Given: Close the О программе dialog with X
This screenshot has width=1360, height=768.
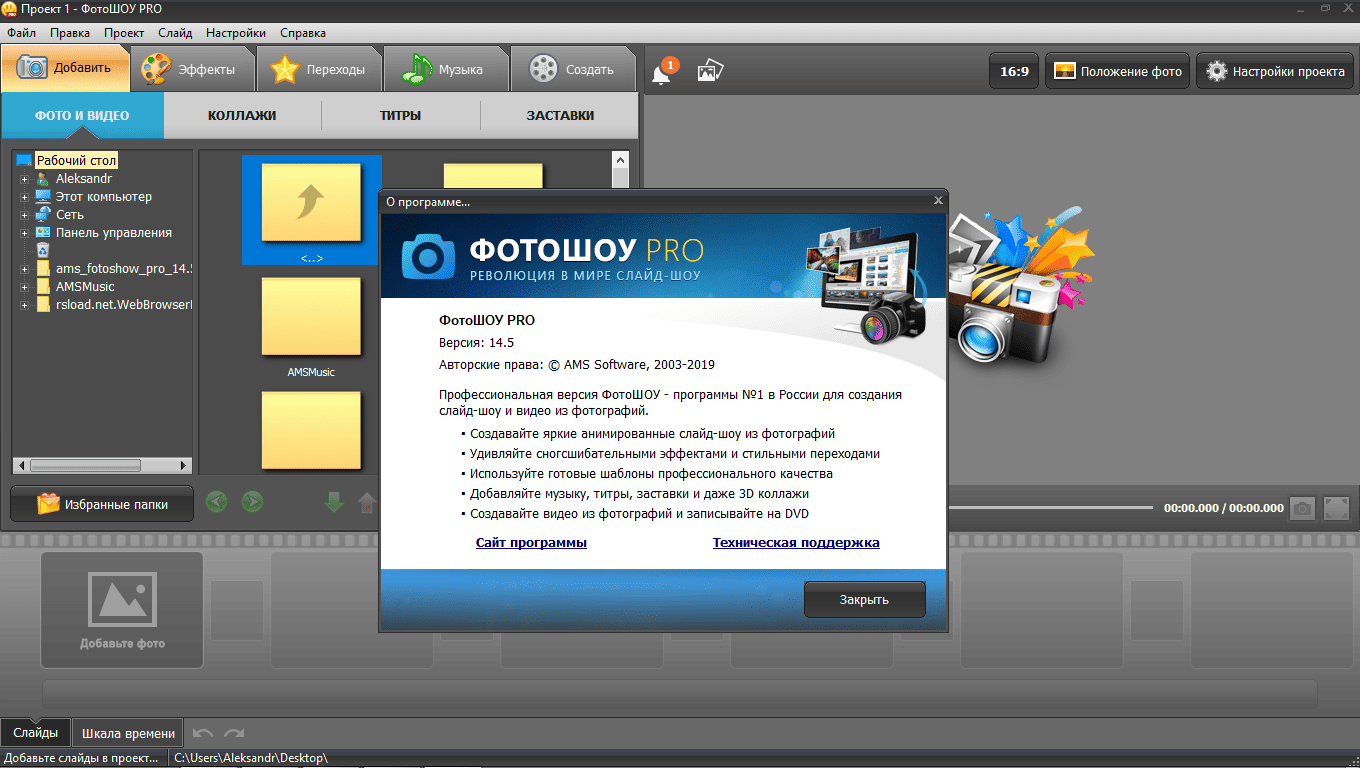Looking at the screenshot, I should [x=938, y=201].
